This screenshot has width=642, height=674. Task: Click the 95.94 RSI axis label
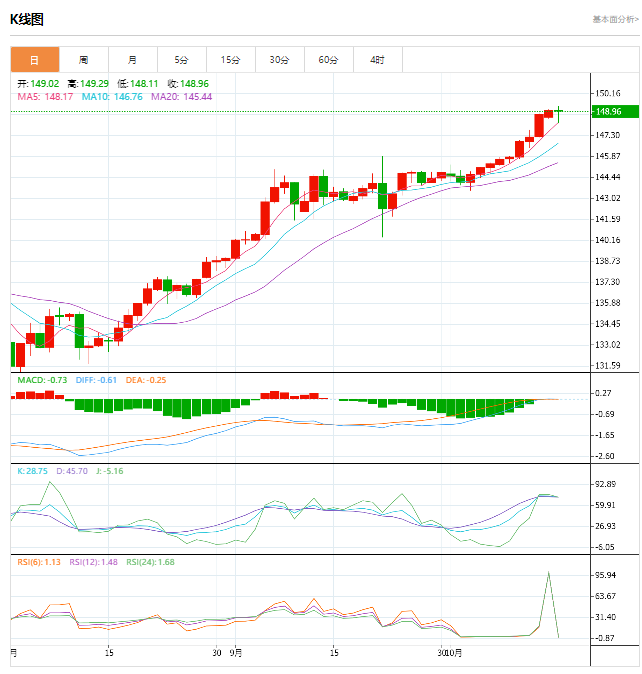coord(605,575)
